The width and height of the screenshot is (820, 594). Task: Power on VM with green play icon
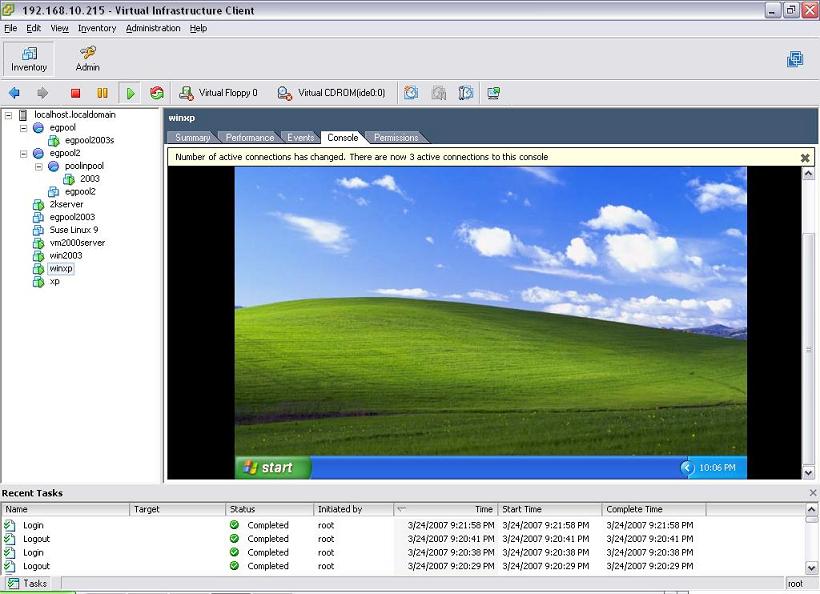pos(130,93)
